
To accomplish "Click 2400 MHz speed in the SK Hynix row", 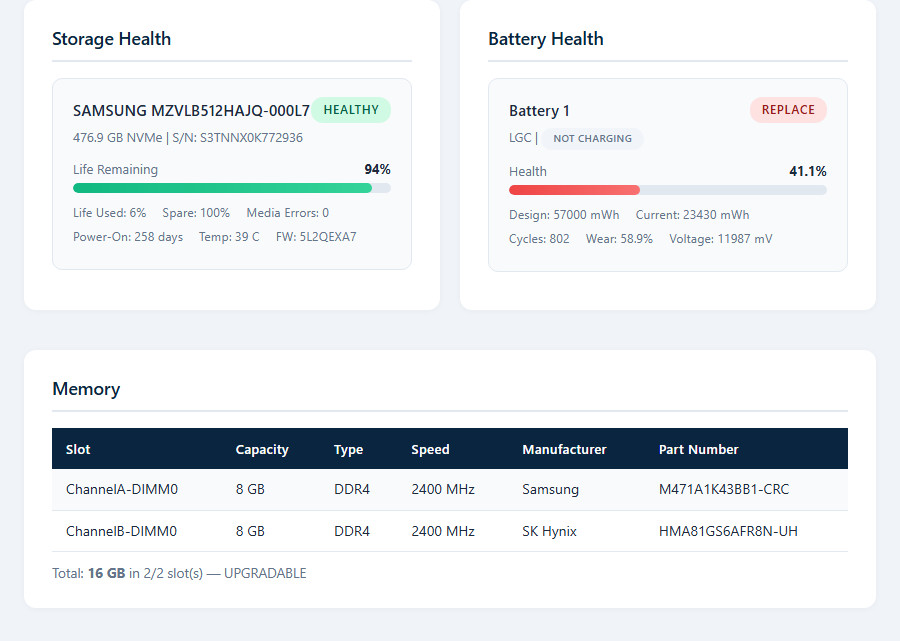I will (x=443, y=531).
